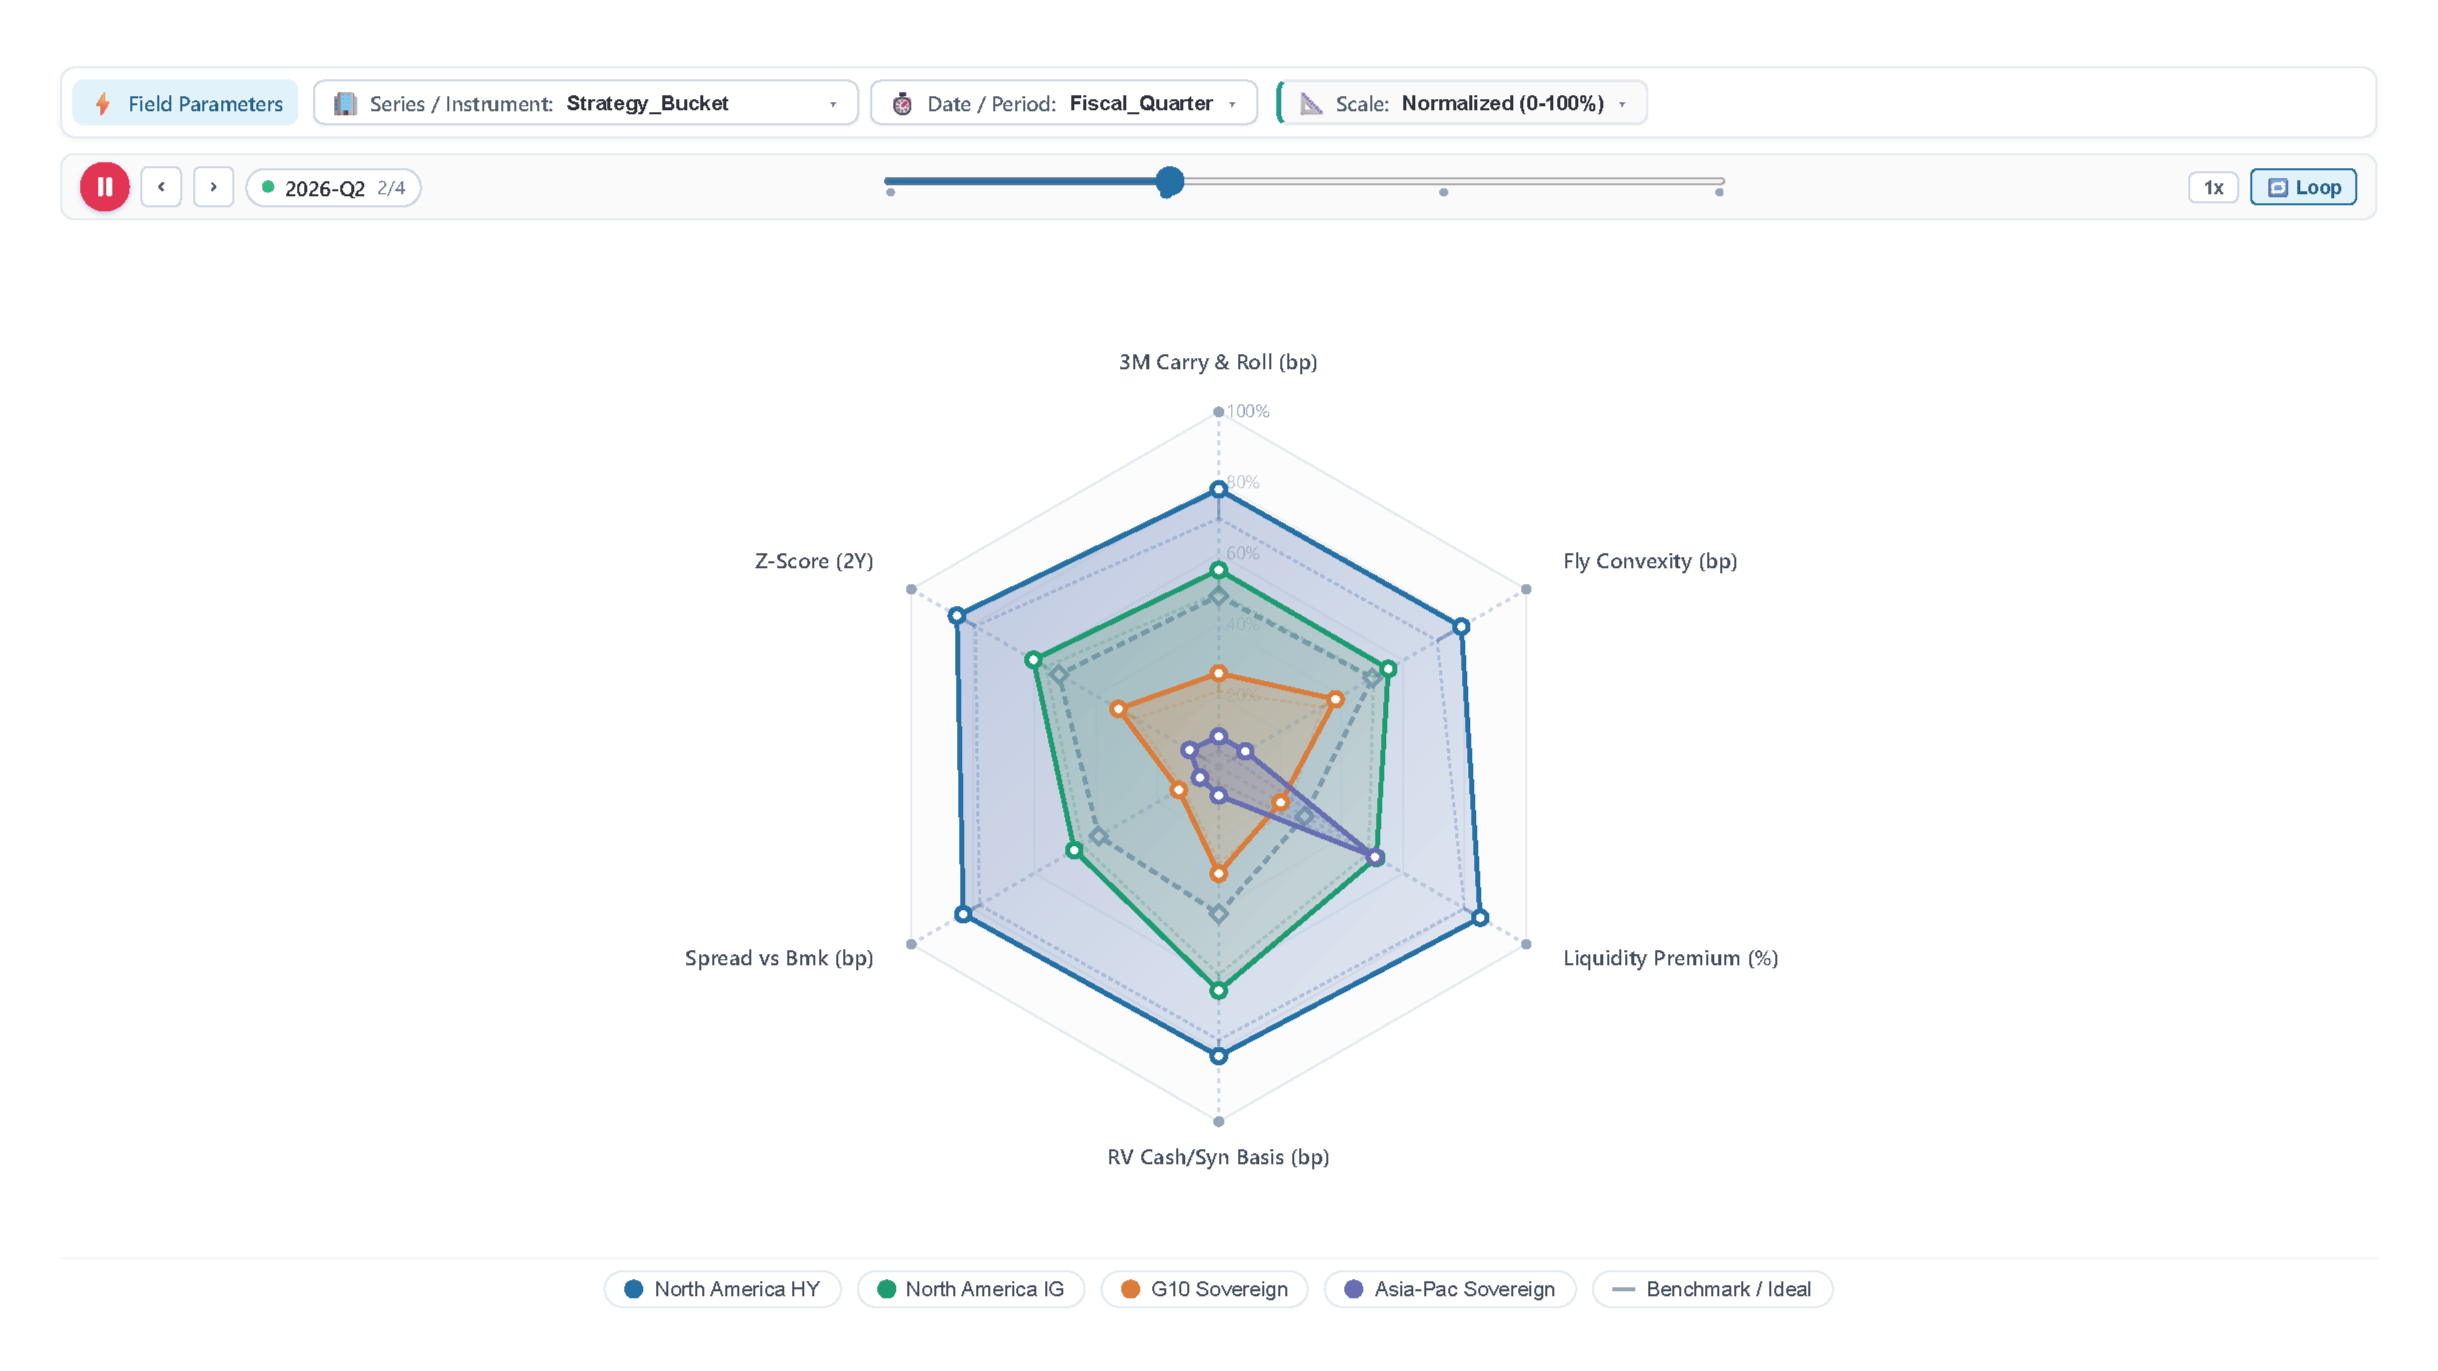Advance to the next quarter
The image size is (2438, 1371).
213,187
